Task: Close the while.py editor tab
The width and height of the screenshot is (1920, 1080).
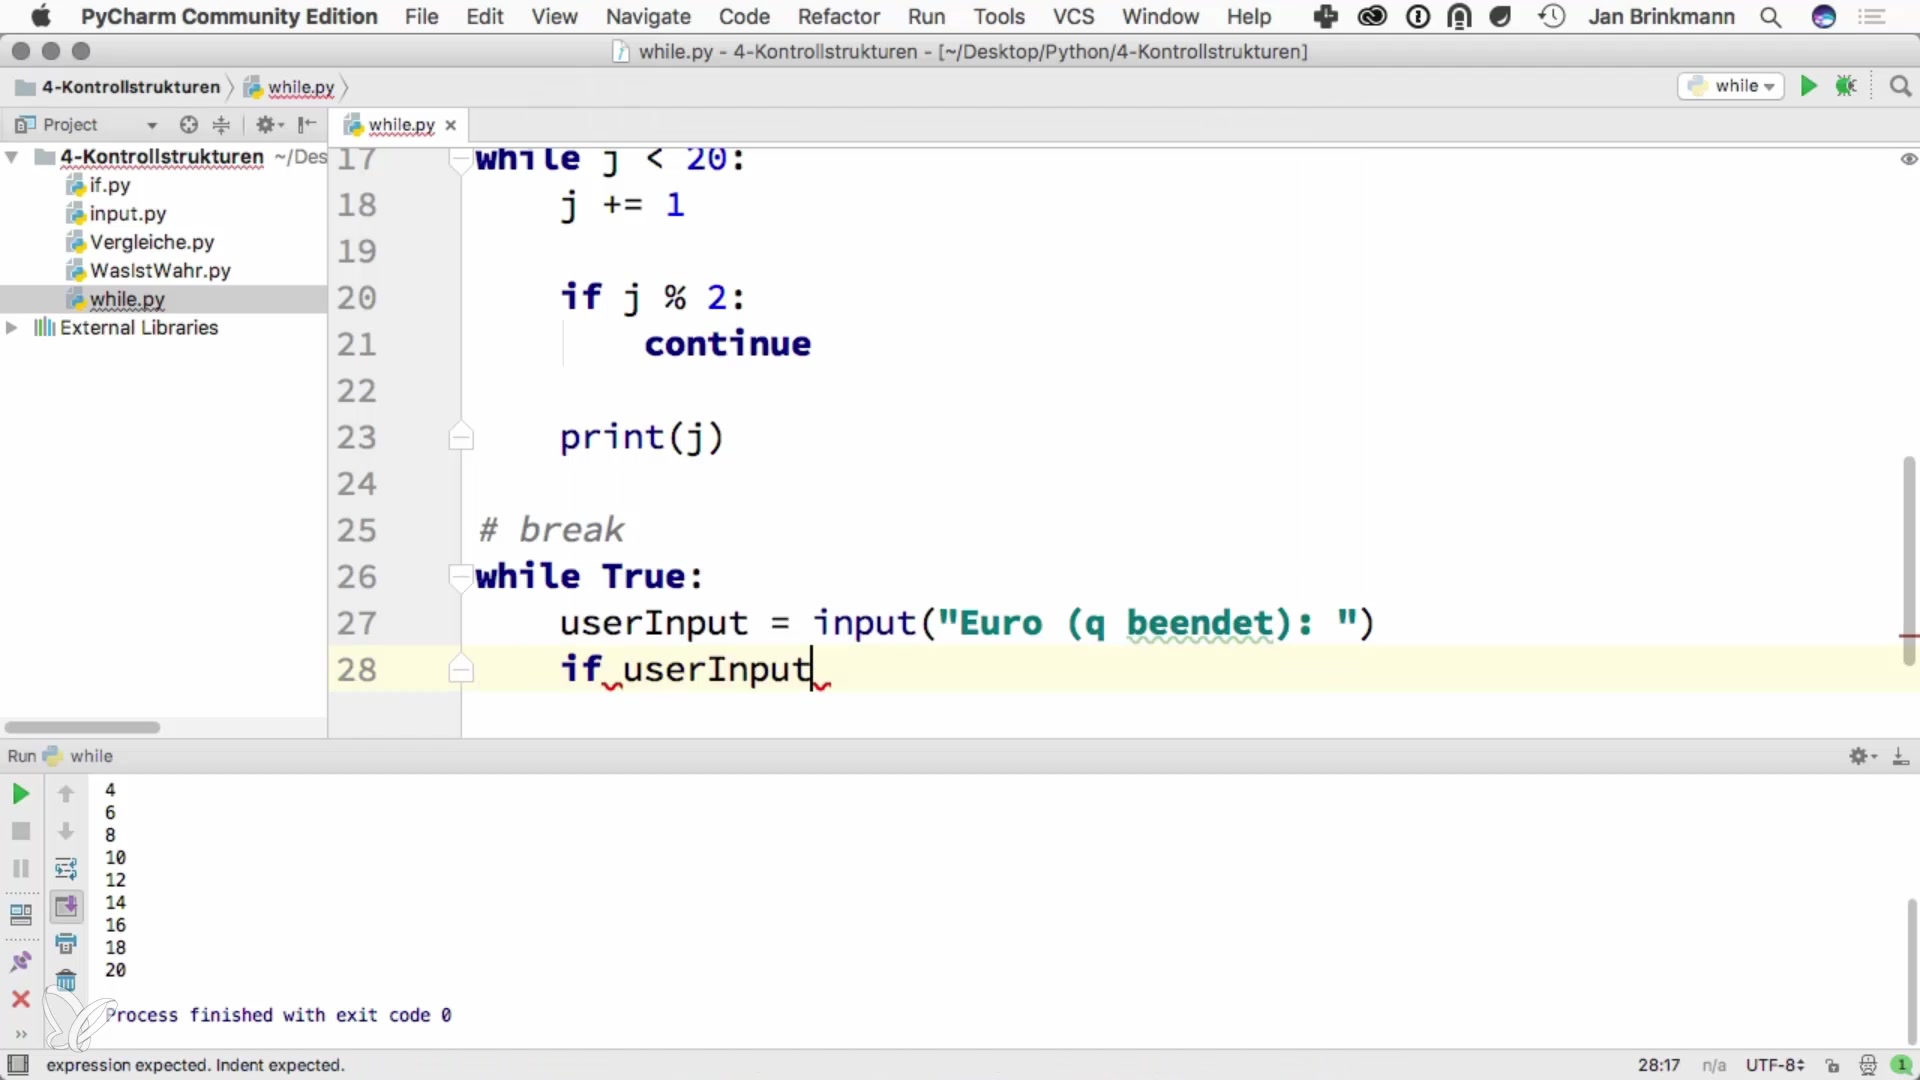Action: pos(451,125)
